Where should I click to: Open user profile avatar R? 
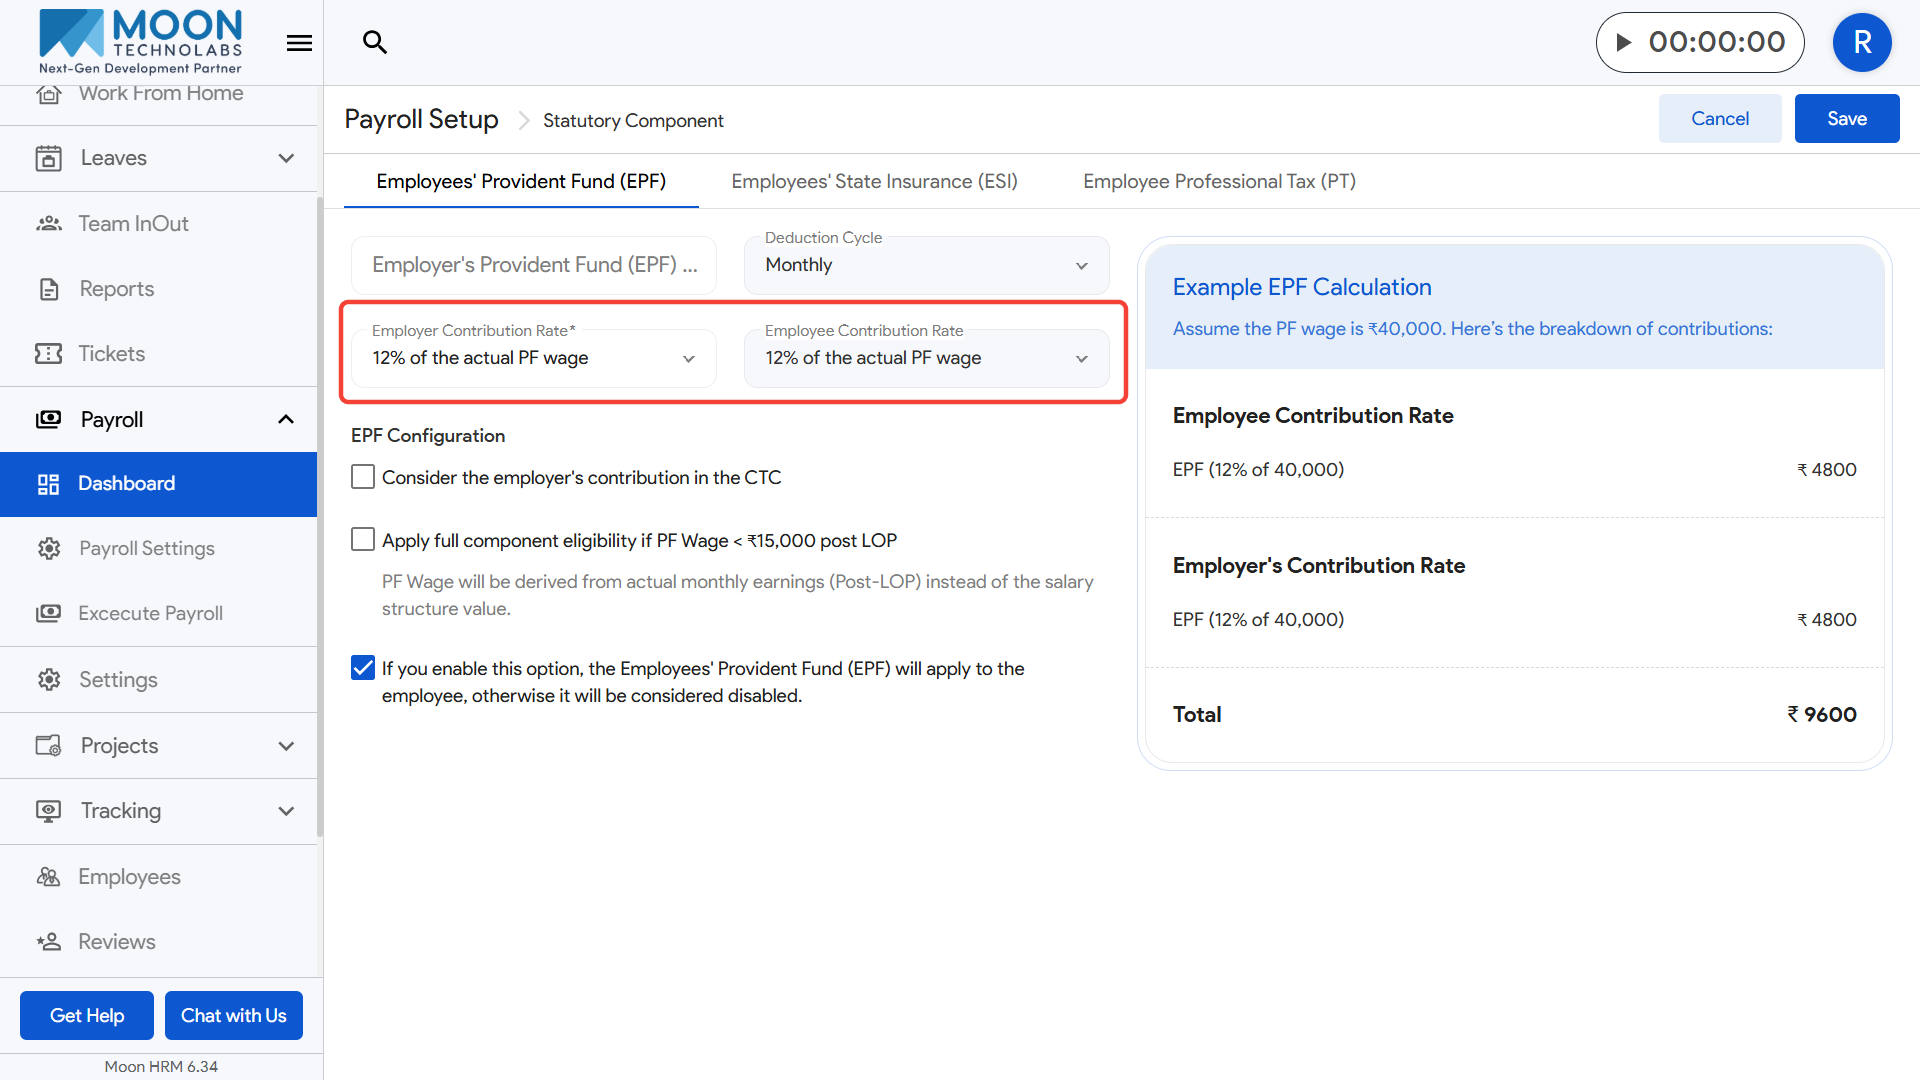(1861, 42)
